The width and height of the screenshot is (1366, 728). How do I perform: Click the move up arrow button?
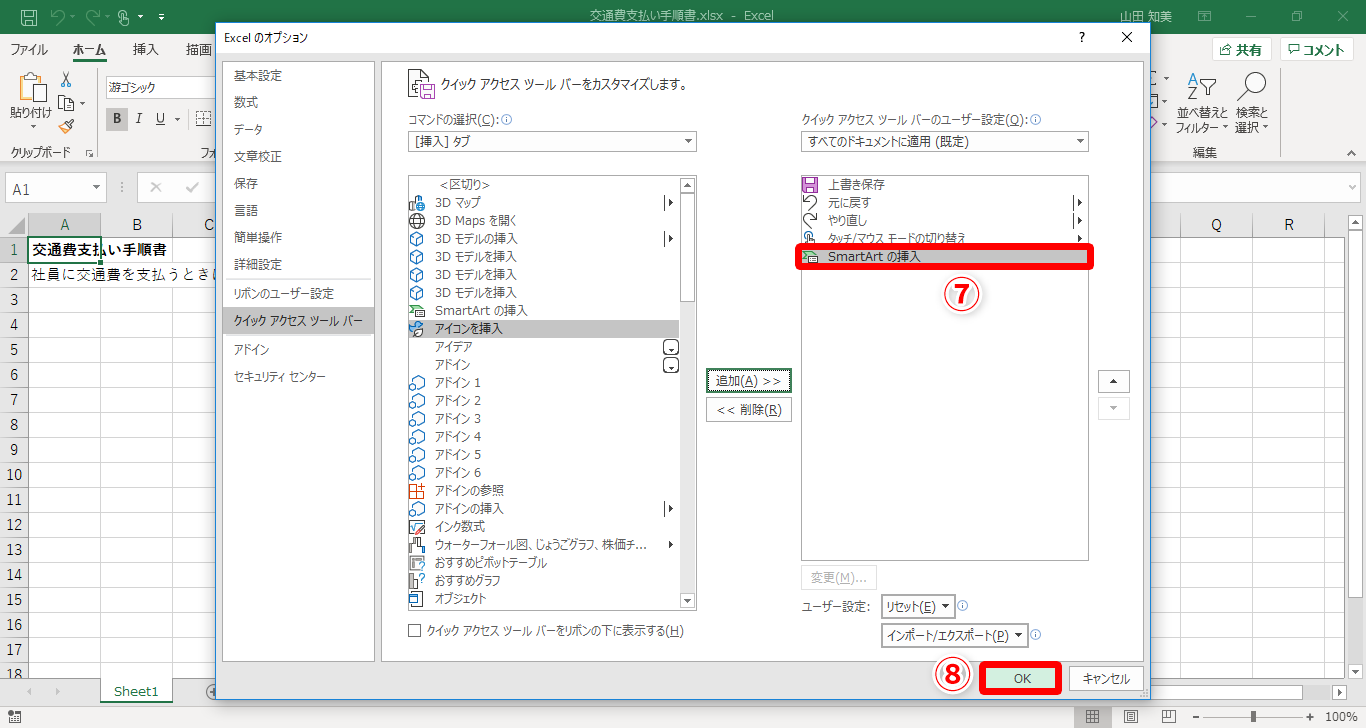coord(1114,382)
